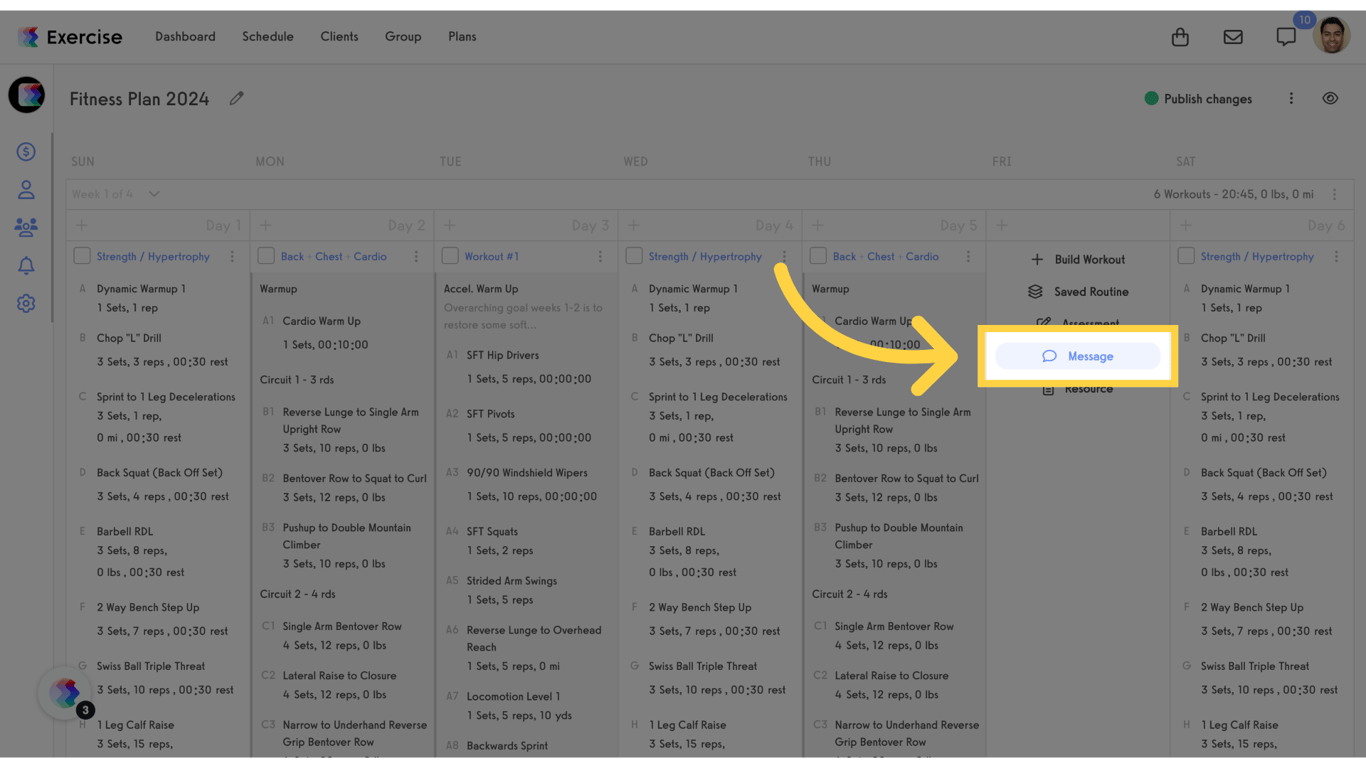Image resolution: width=1366 pixels, height=768 pixels.
Task: Open the dollar payments sidebar icon
Action: (x=26, y=152)
